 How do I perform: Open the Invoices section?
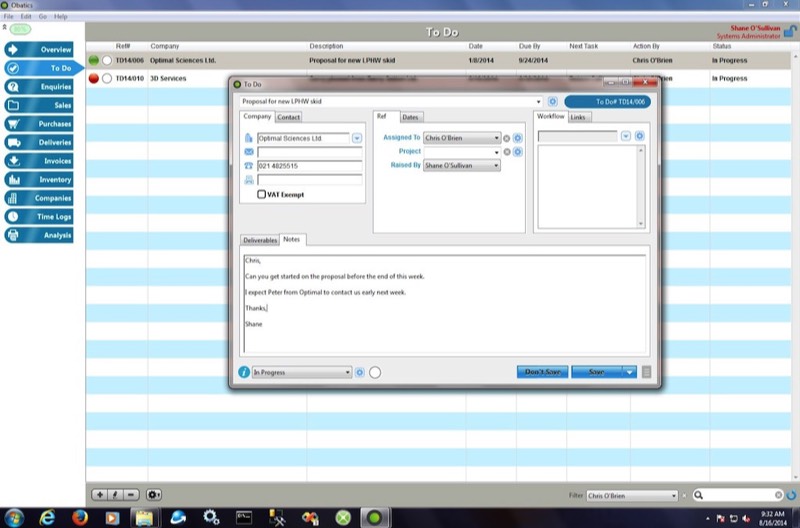pos(39,161)
